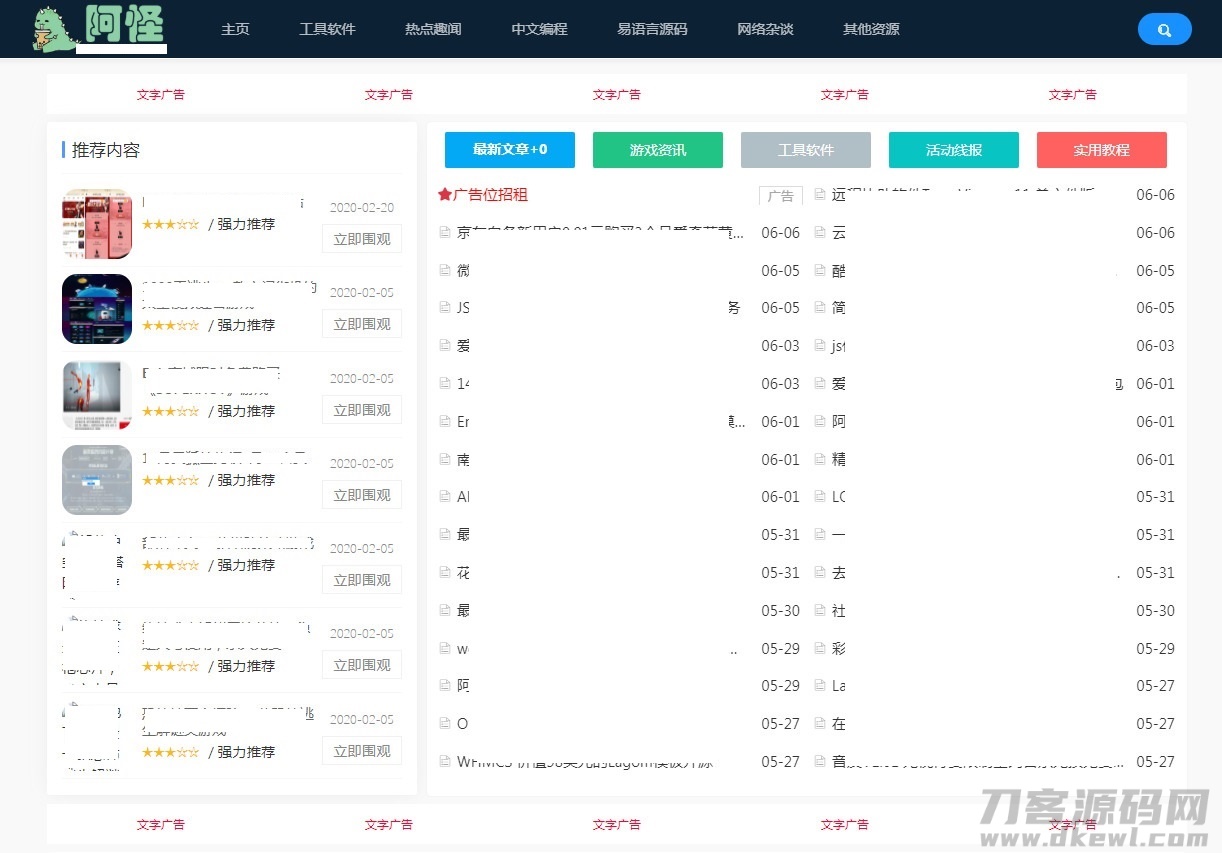Open the 广告位招租 link
This screenshot has height=853, width=1222.
tap(491, 195)
